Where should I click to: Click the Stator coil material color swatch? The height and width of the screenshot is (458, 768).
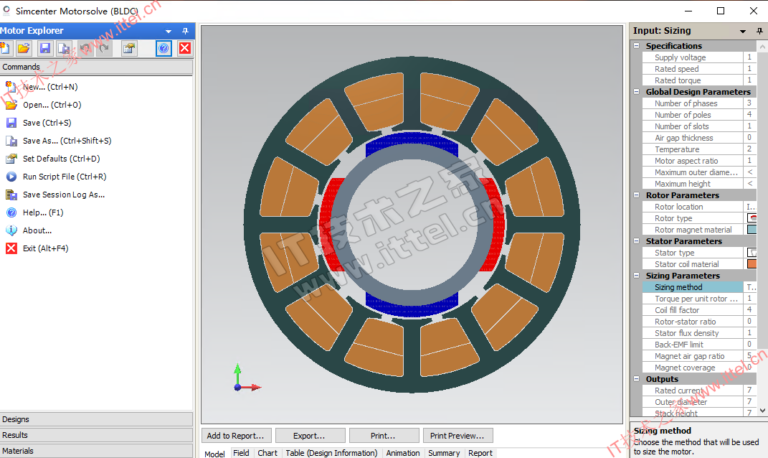click(x=751, y=264)
